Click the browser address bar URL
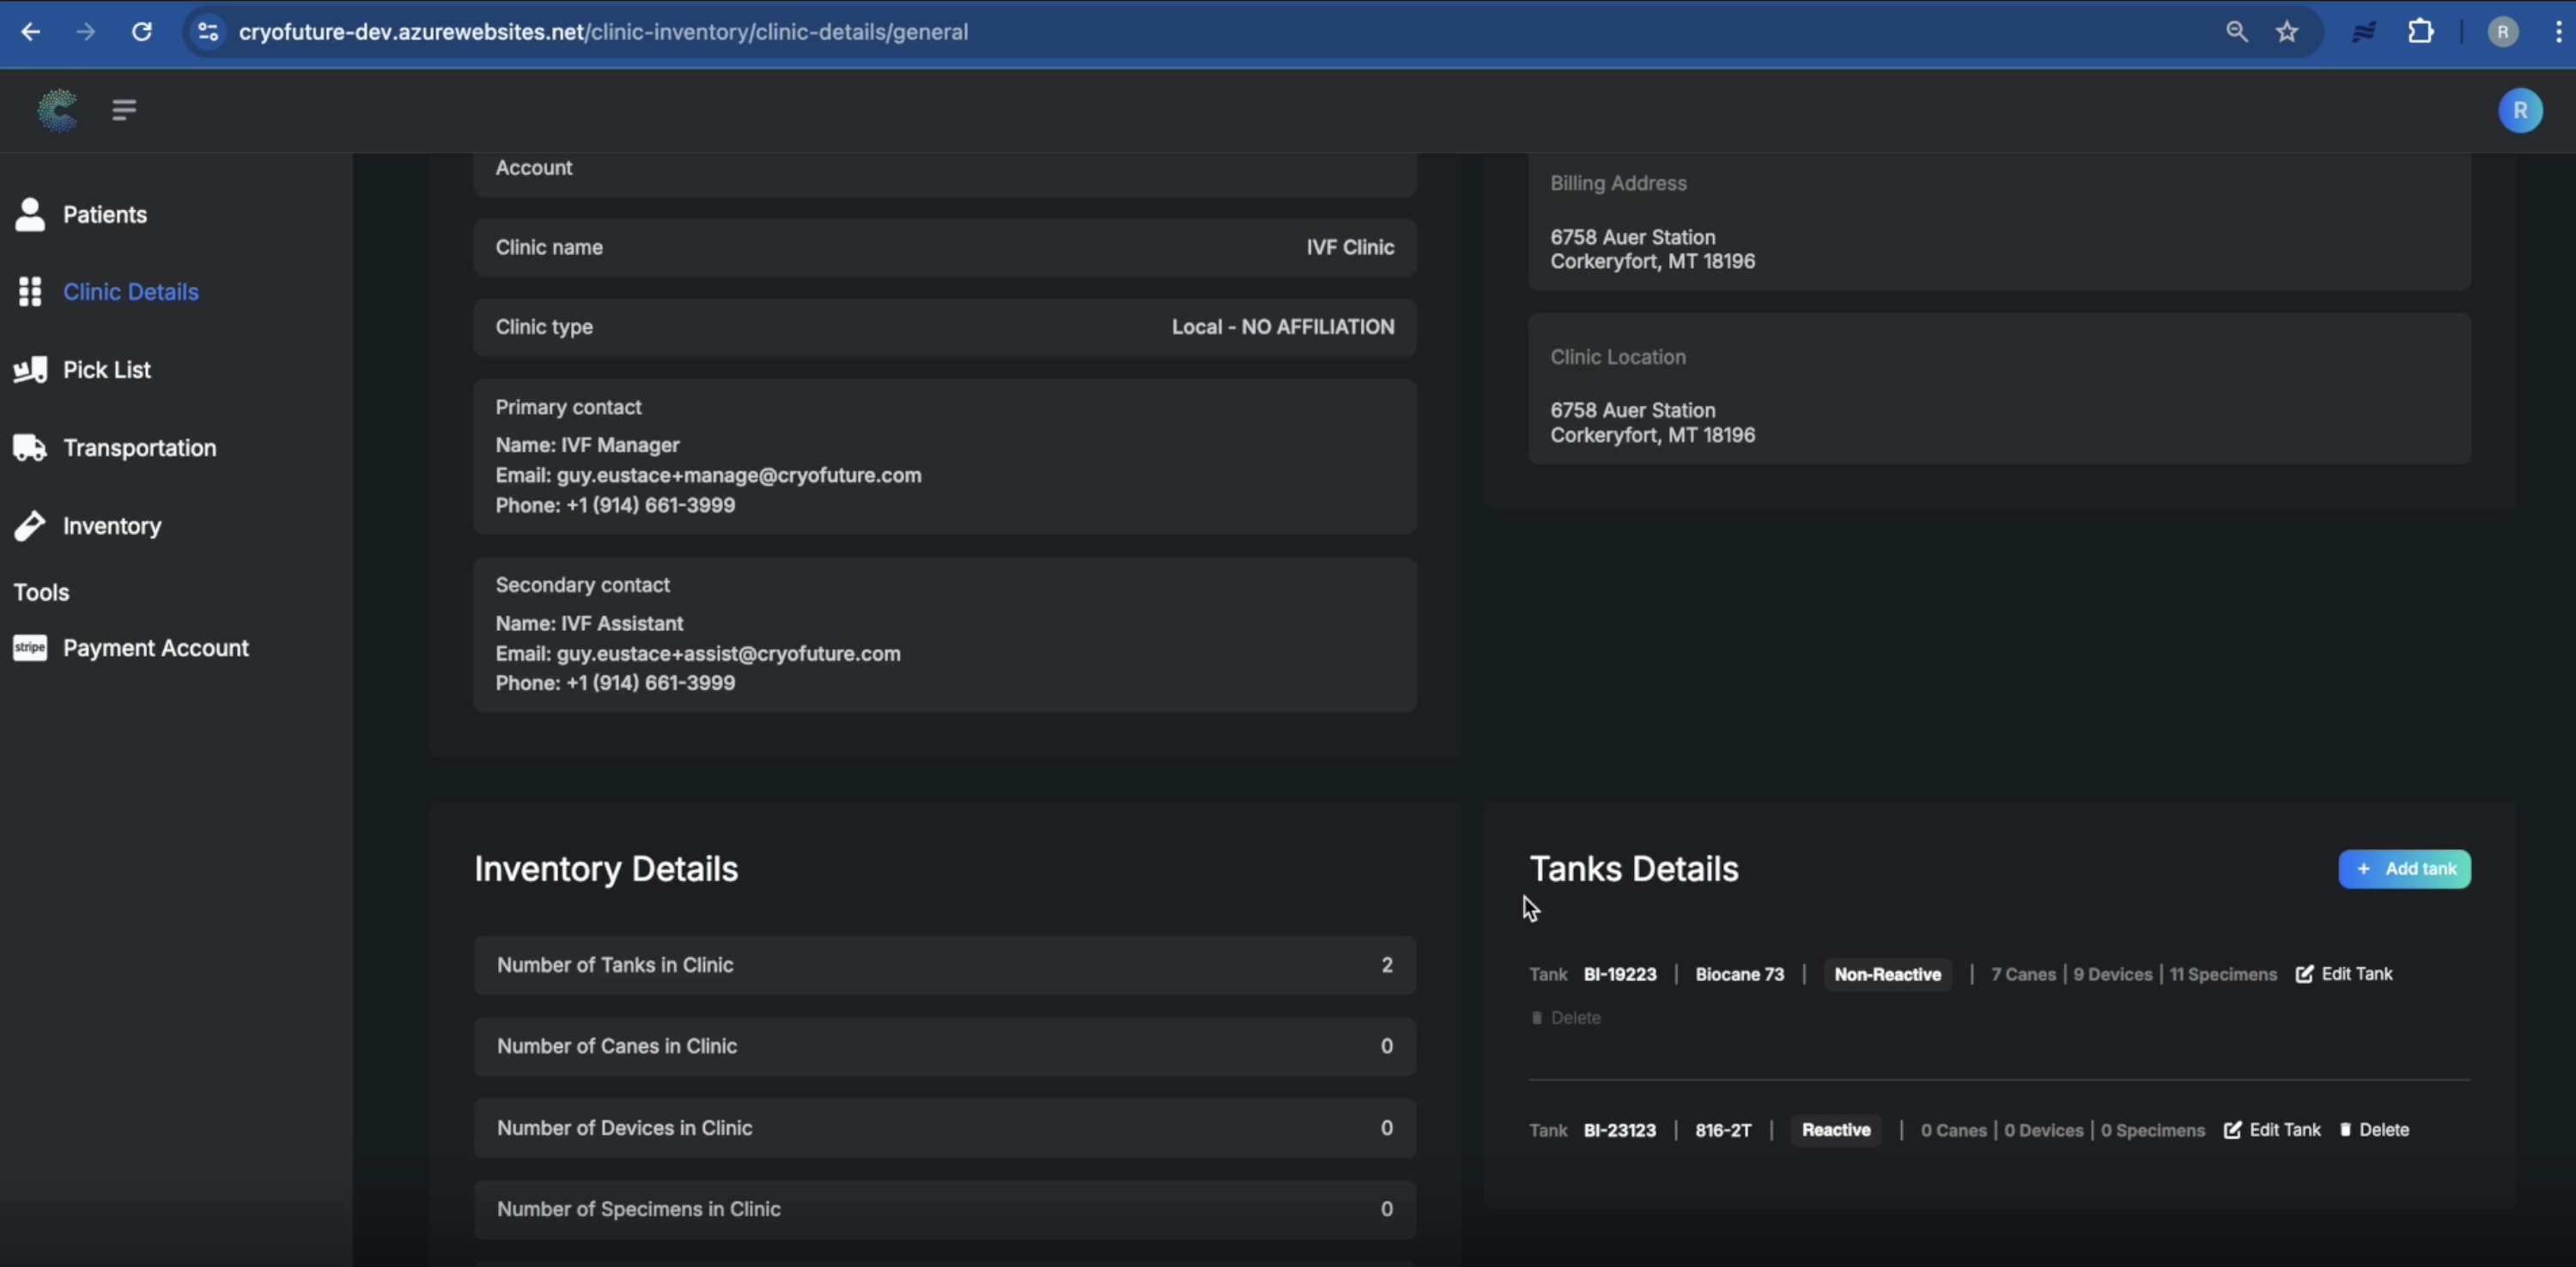The height and width of the screenshot is (1267, 2576). pos(603,32)
